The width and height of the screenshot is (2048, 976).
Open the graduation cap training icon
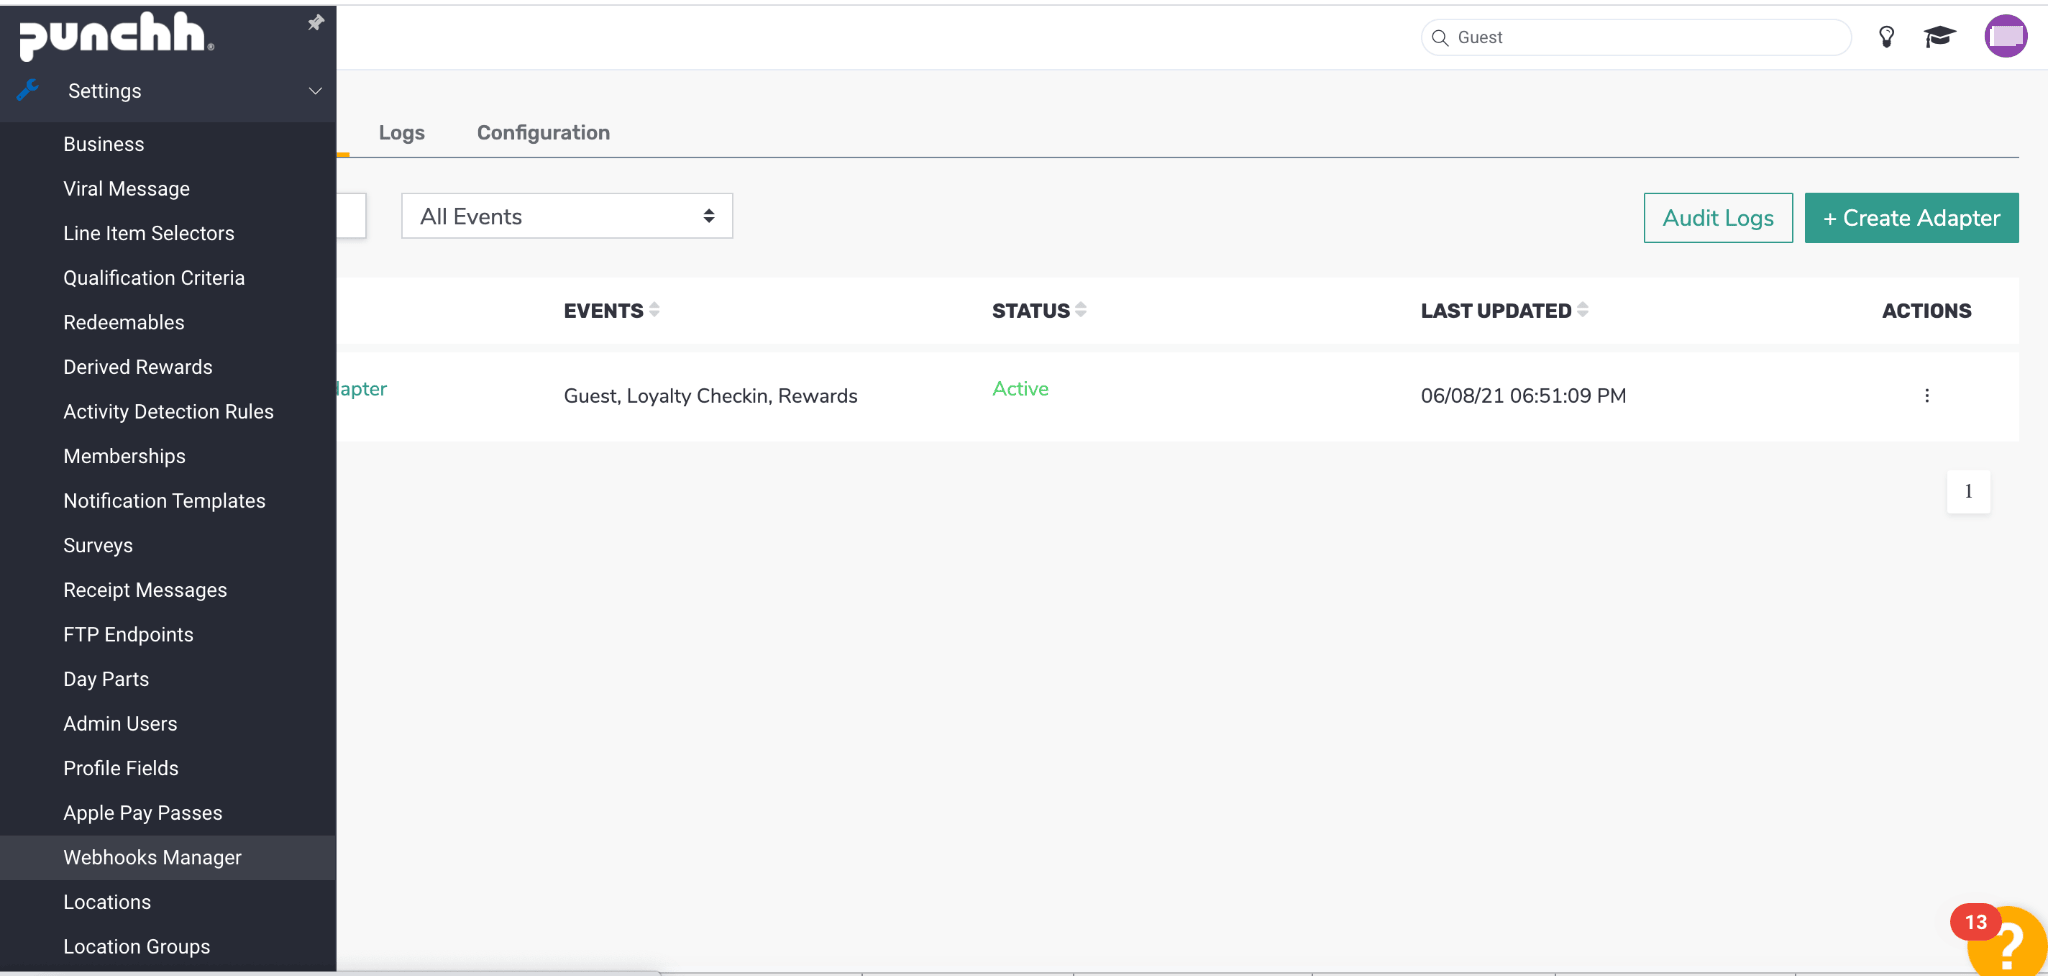1939,37
